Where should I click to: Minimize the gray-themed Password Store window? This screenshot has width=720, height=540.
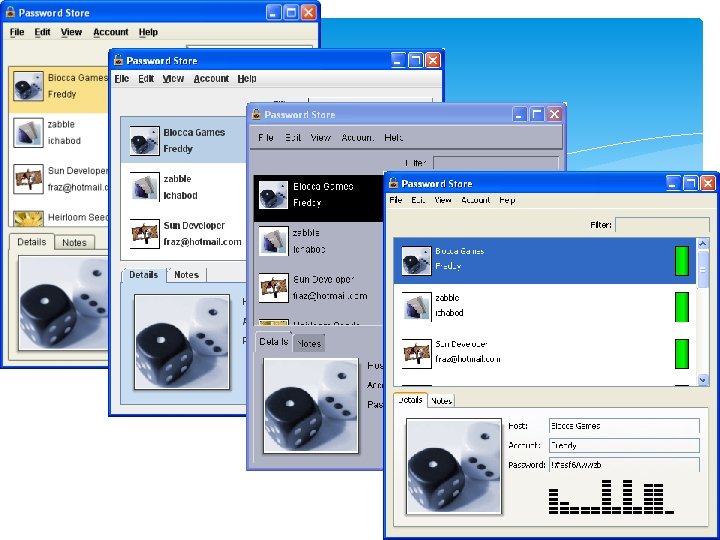(x=519, y=114)
